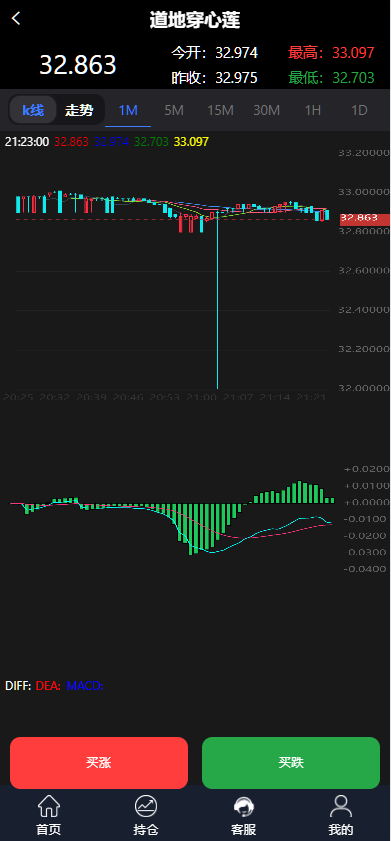Select the 15M timeframe tab
Image resolution: width=391 pixels, height=841 pixels.
tap(220, 110)
